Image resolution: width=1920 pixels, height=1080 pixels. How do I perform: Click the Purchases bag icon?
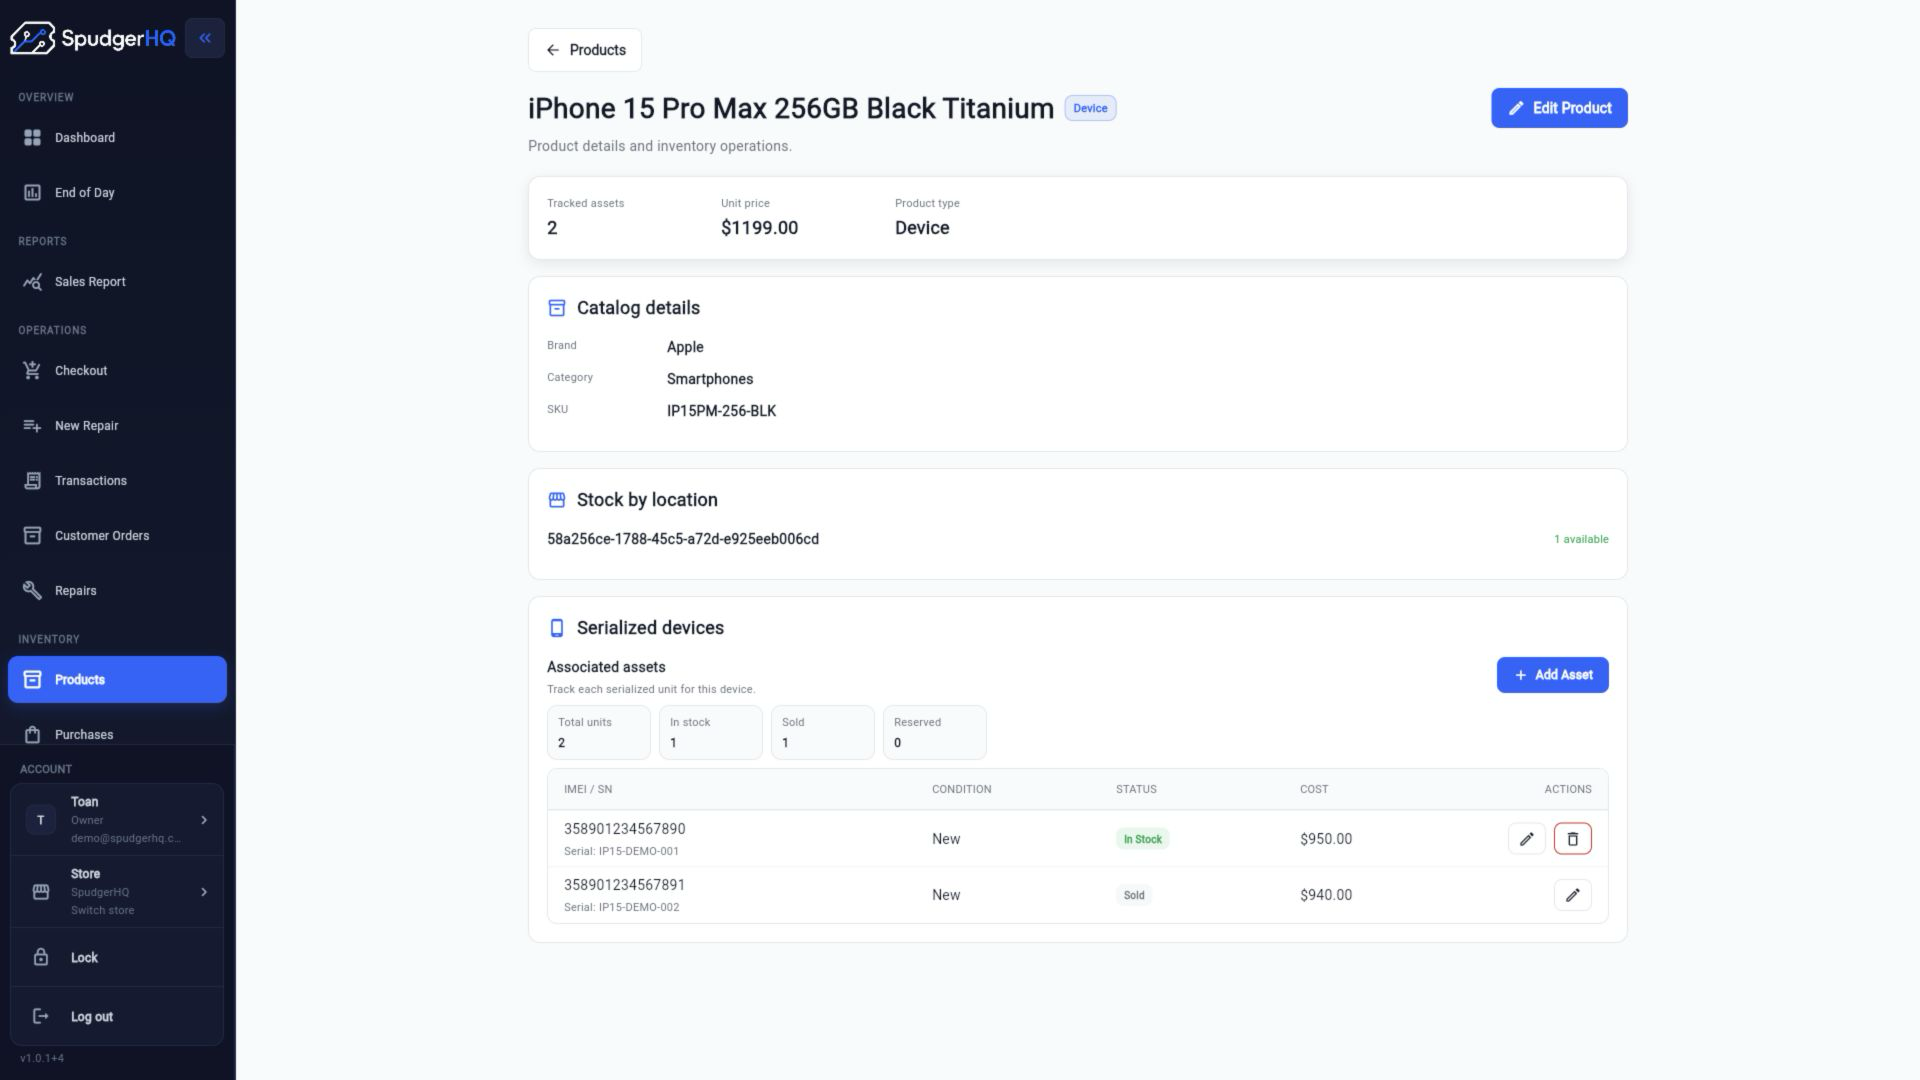(x=32, y=734)
